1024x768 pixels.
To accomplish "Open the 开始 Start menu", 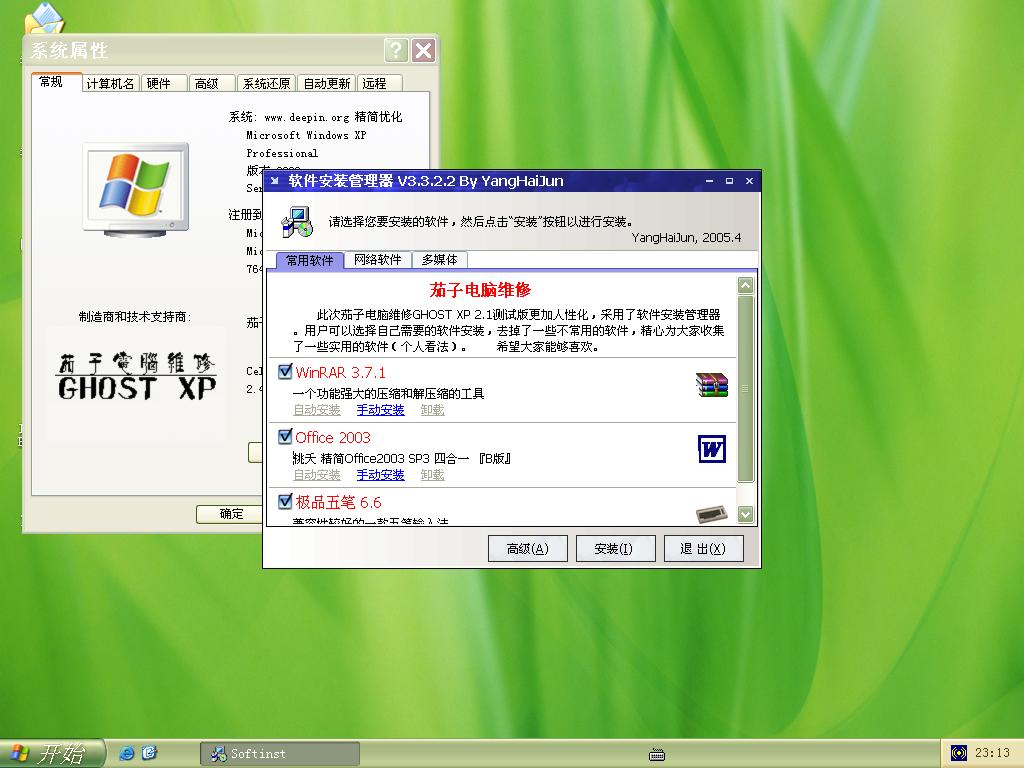I will coord(52,754).
